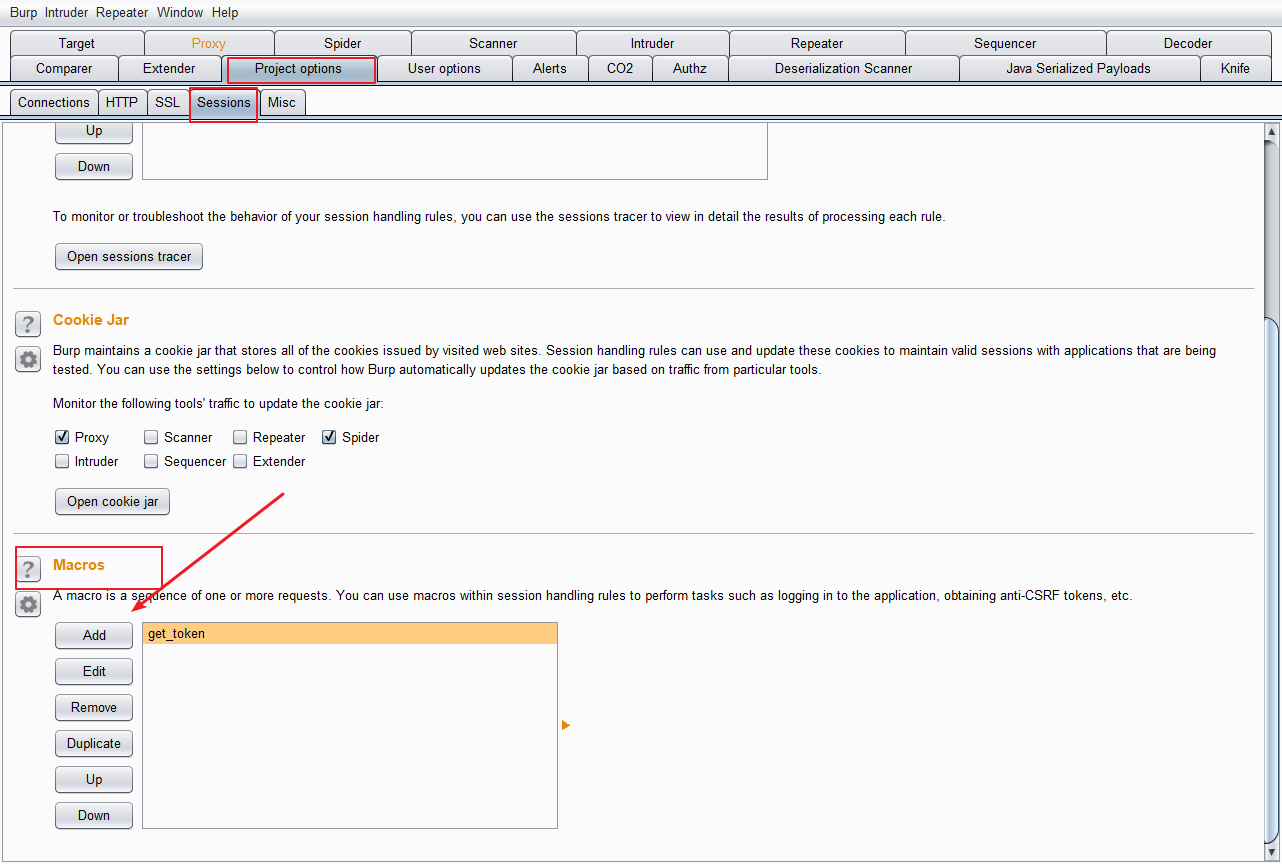Switch to the Repeater tool tab
Screen dimensions: 1282x864
(816, 43)
